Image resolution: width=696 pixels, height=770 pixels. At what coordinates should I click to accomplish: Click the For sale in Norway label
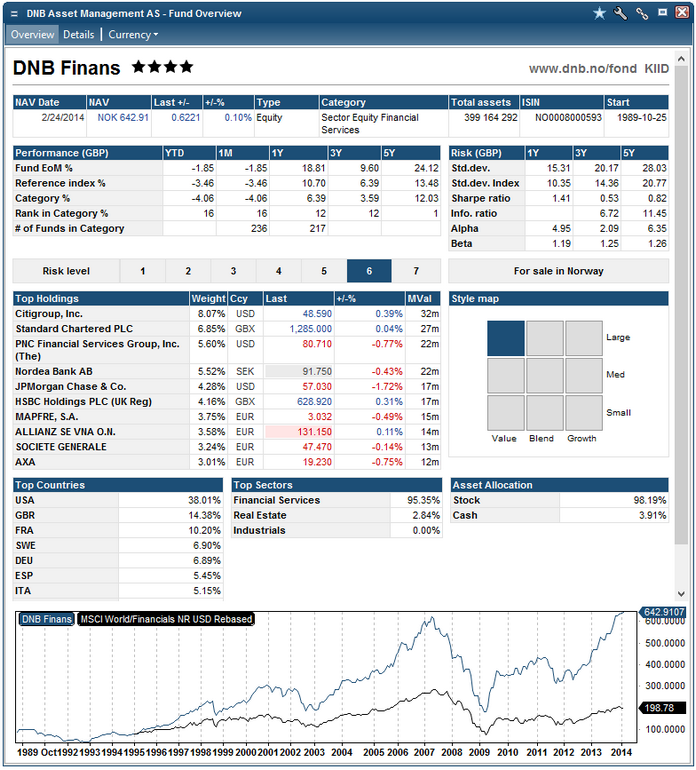click(x=558, y=271)
